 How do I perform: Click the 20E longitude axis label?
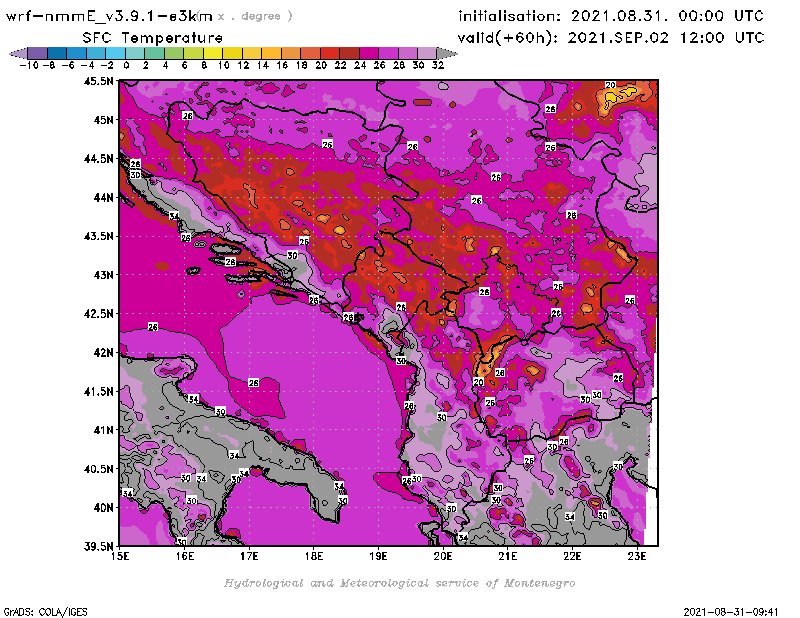pyautogui.click(x=443, y=556)
